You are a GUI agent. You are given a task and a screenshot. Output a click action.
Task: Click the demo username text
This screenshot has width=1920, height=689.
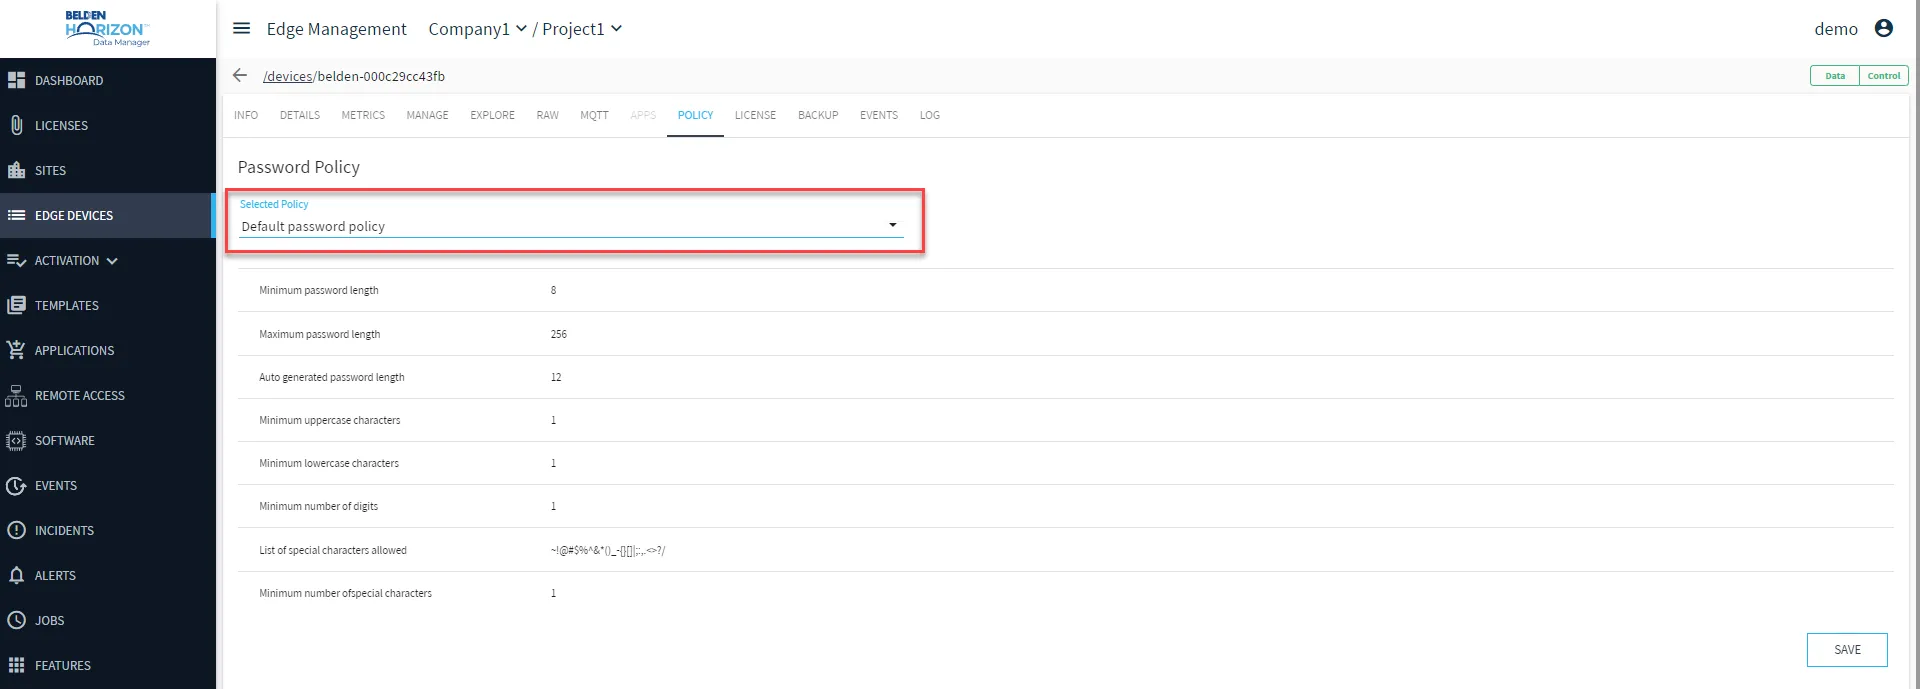1836,29
